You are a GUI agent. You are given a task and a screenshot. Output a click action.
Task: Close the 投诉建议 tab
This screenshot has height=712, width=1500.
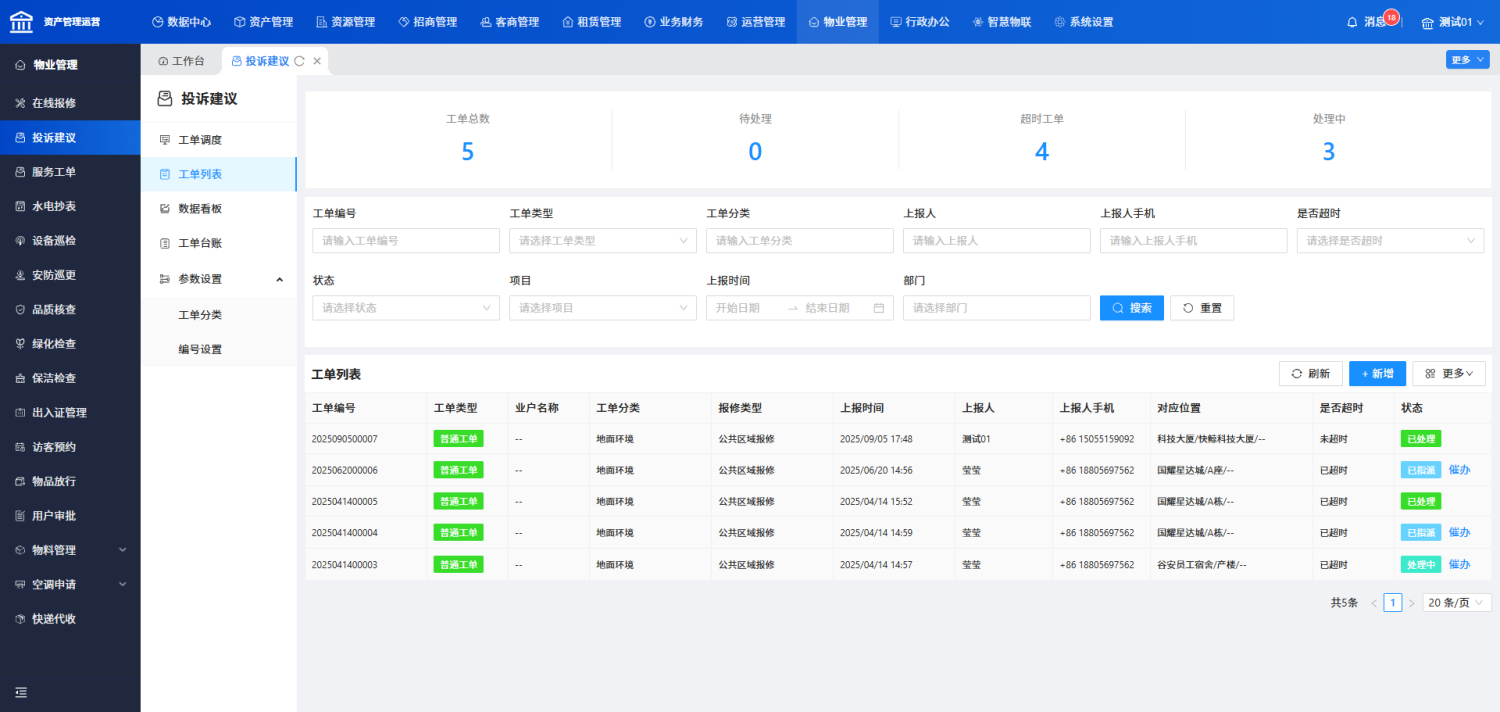coord(317,61)
